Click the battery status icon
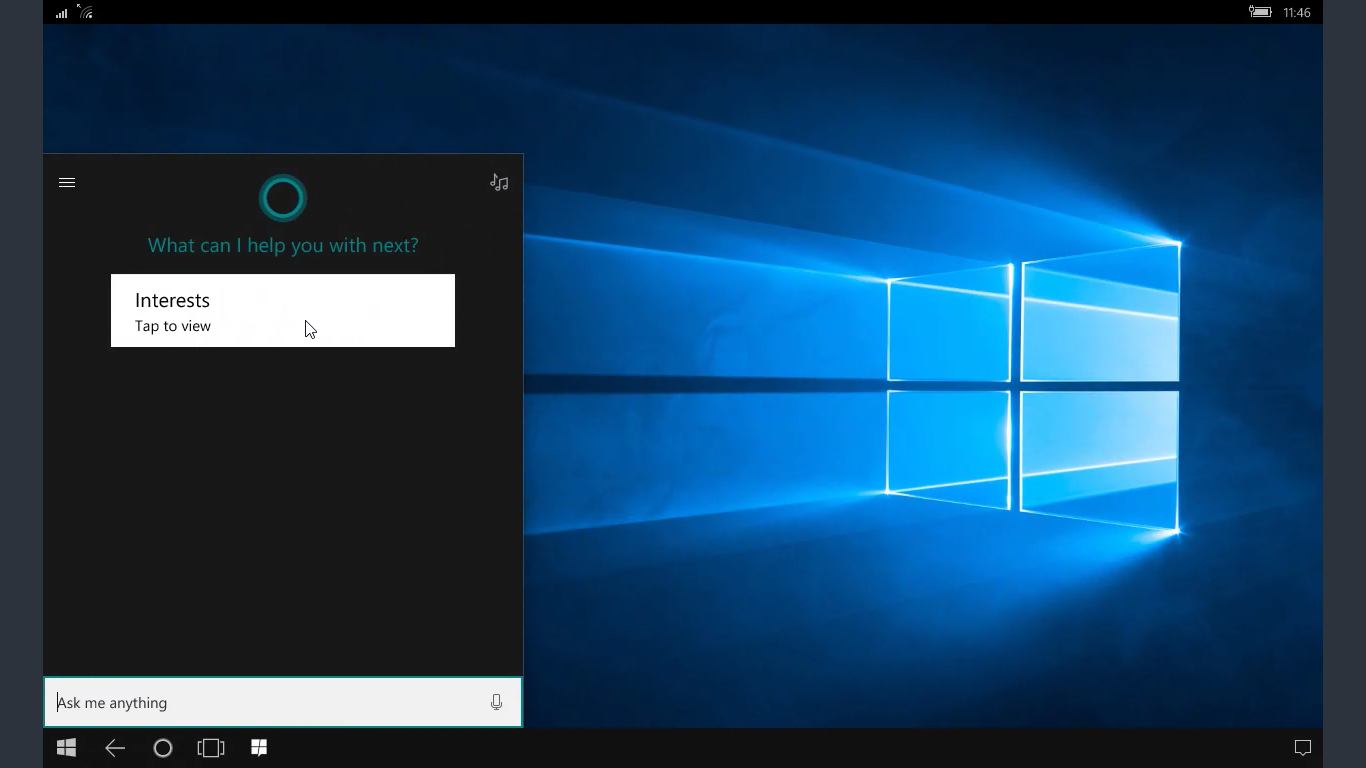This screenshot has width=1366, height=768. point(1260,12)
